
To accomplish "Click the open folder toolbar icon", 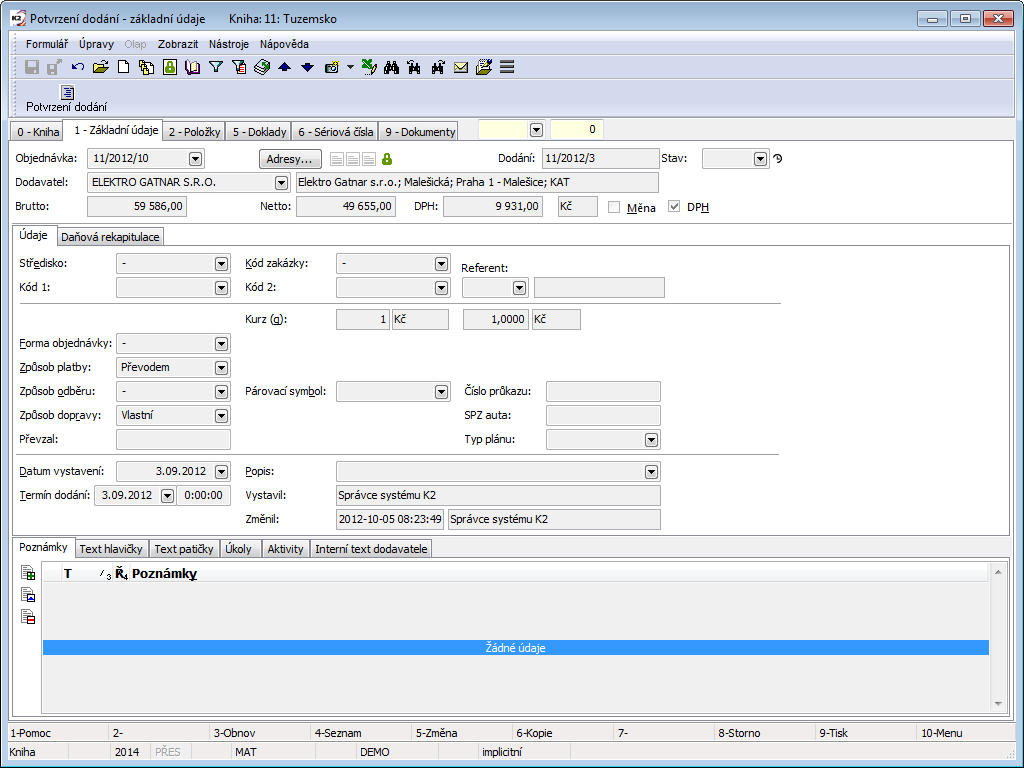I will [100, 67].
